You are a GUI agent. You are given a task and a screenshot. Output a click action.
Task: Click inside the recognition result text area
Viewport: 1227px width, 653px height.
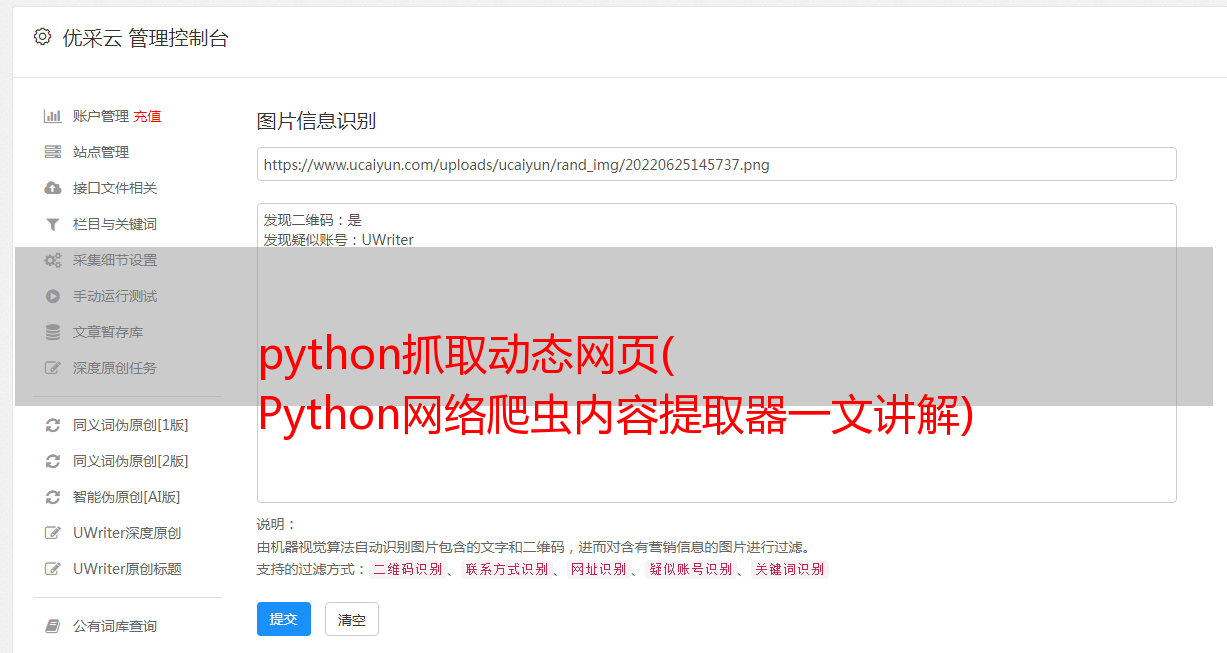[x=716, y=352]
